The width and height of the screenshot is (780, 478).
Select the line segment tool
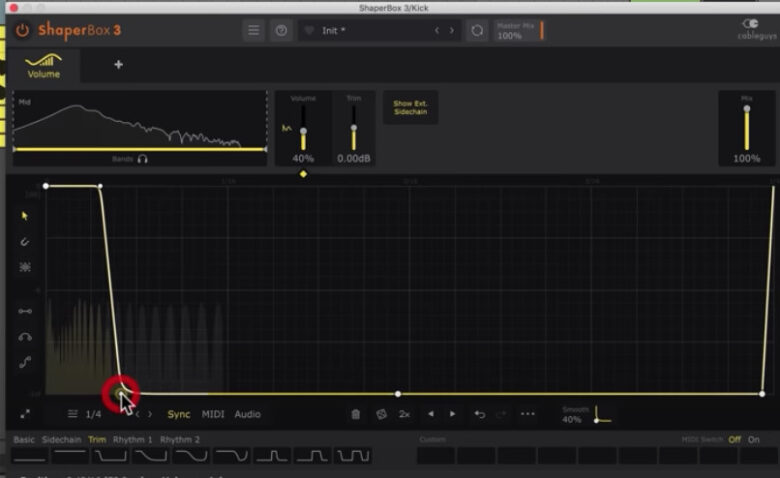(25, 311)
